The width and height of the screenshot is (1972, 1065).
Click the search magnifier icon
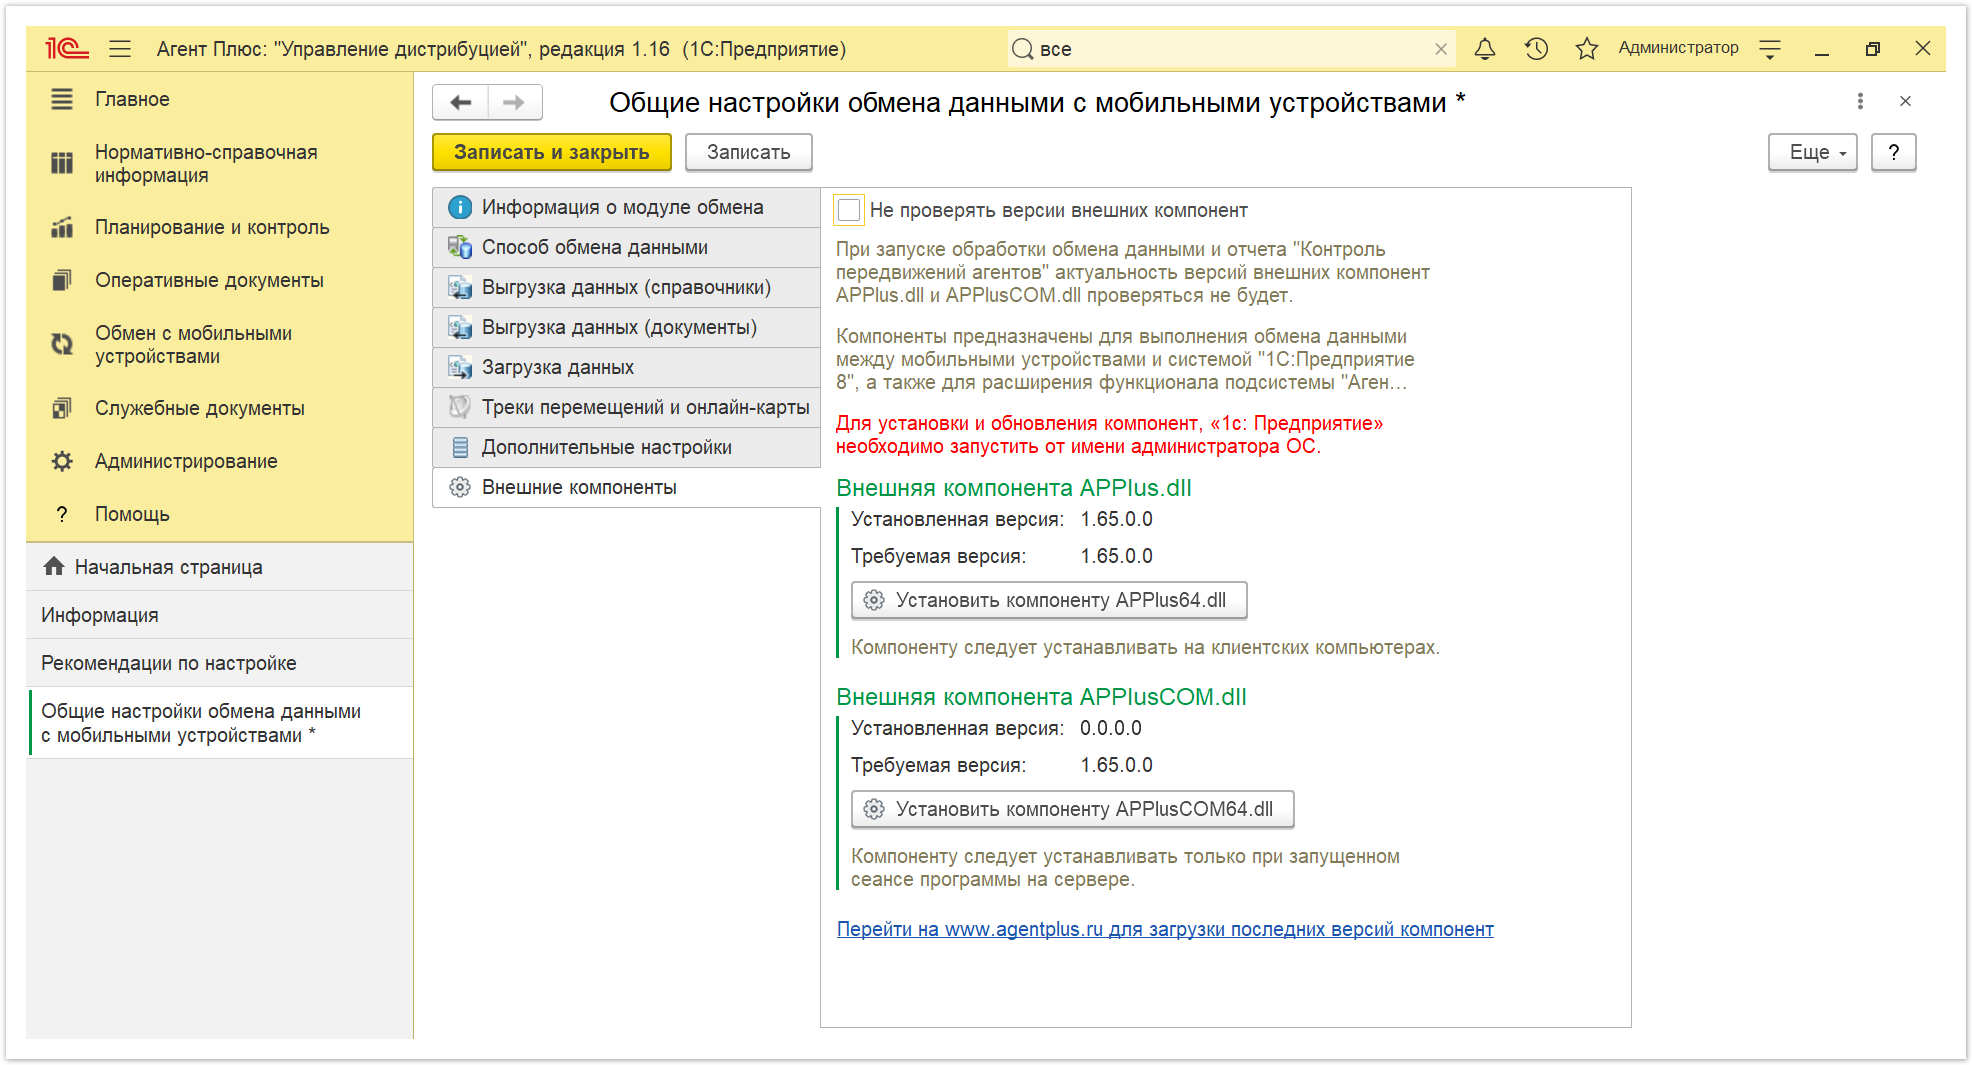pyautogui.click(x=1022, y=49)
